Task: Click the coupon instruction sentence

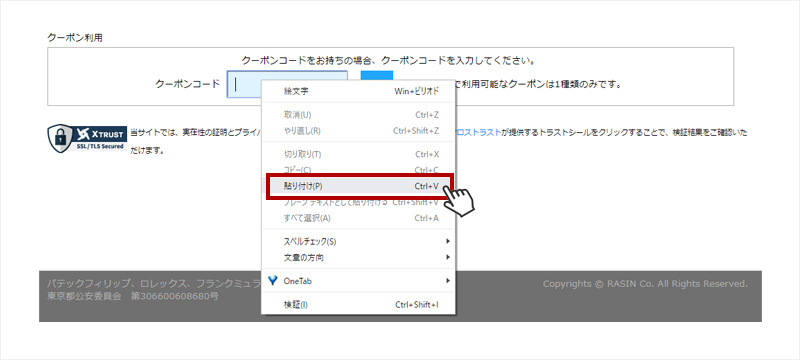Action: click(x=388, y=61)
